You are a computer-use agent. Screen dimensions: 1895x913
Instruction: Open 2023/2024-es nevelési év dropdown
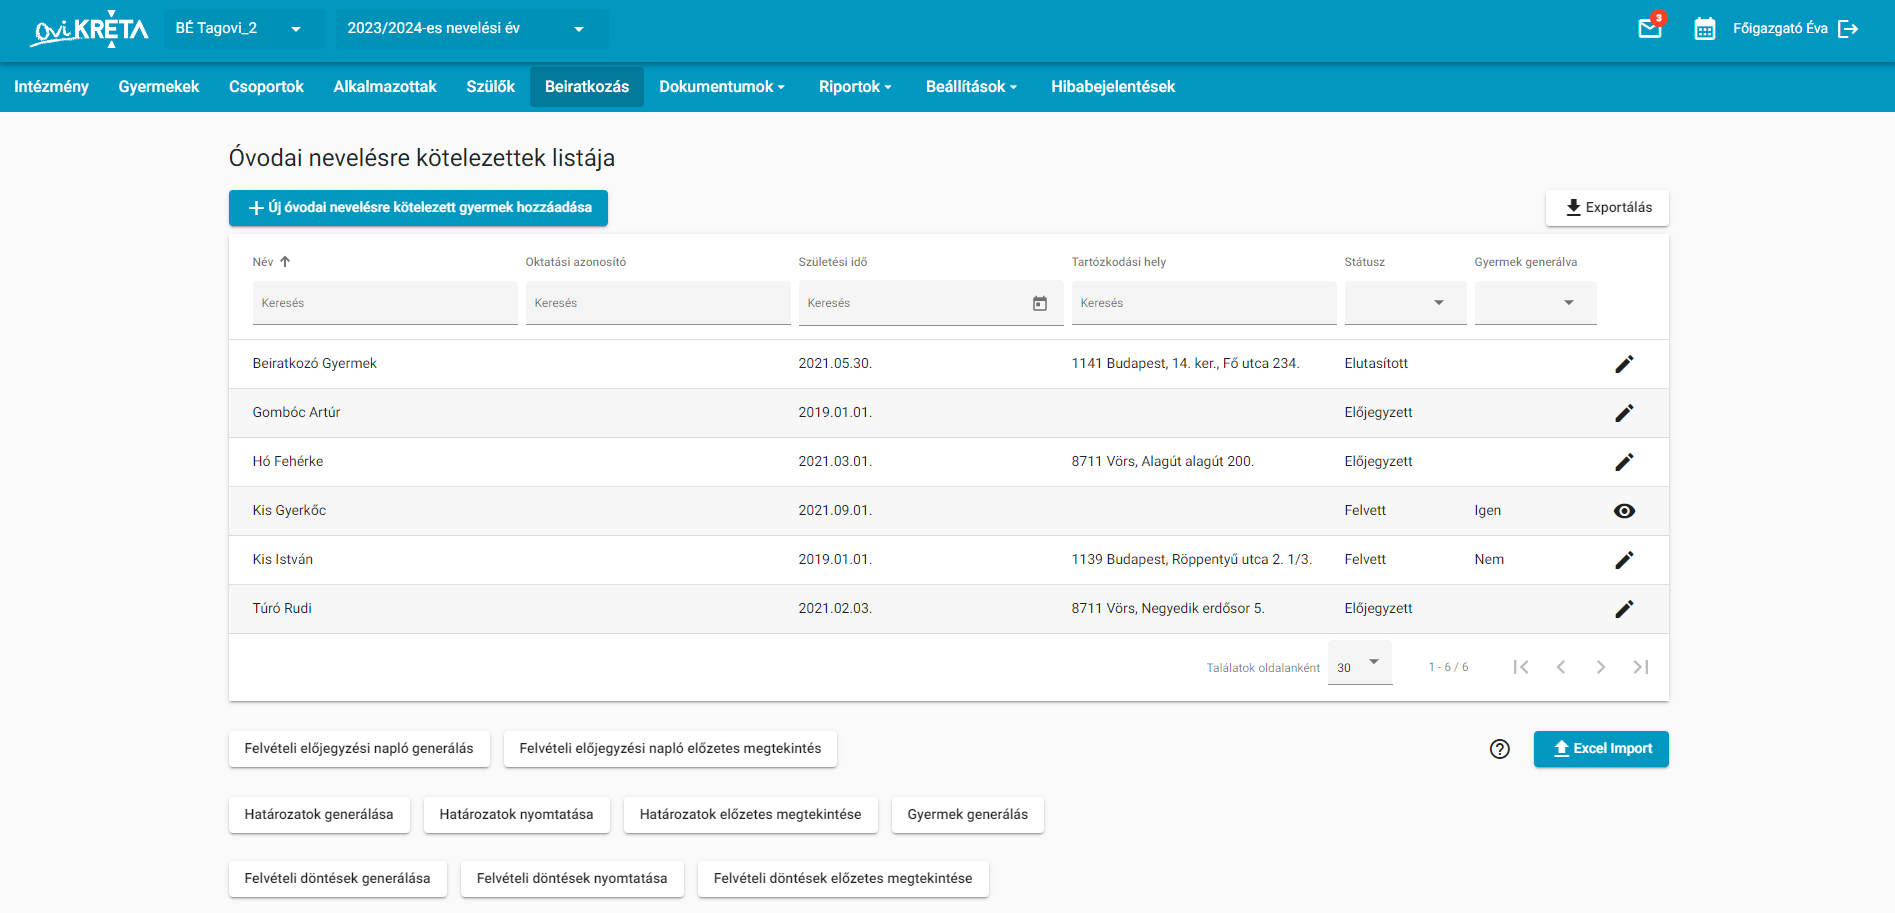tap(471, 29)
